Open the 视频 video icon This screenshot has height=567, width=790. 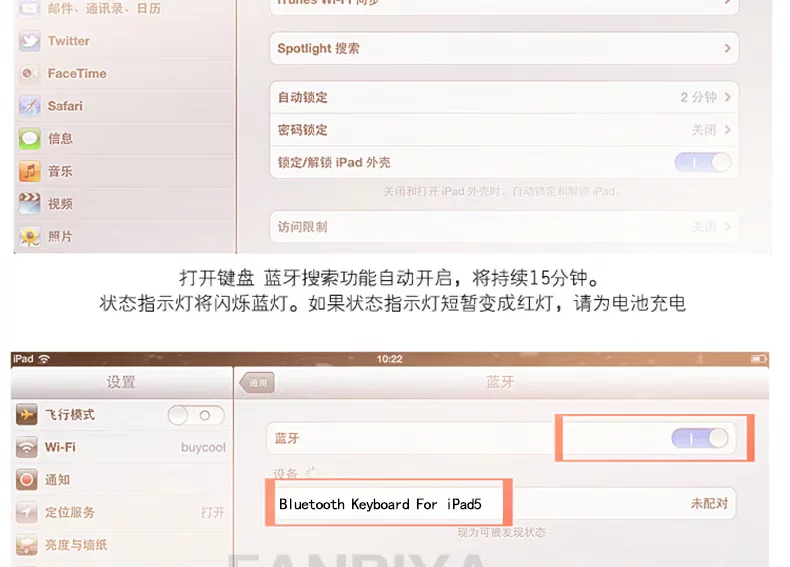tap(30, 204)
